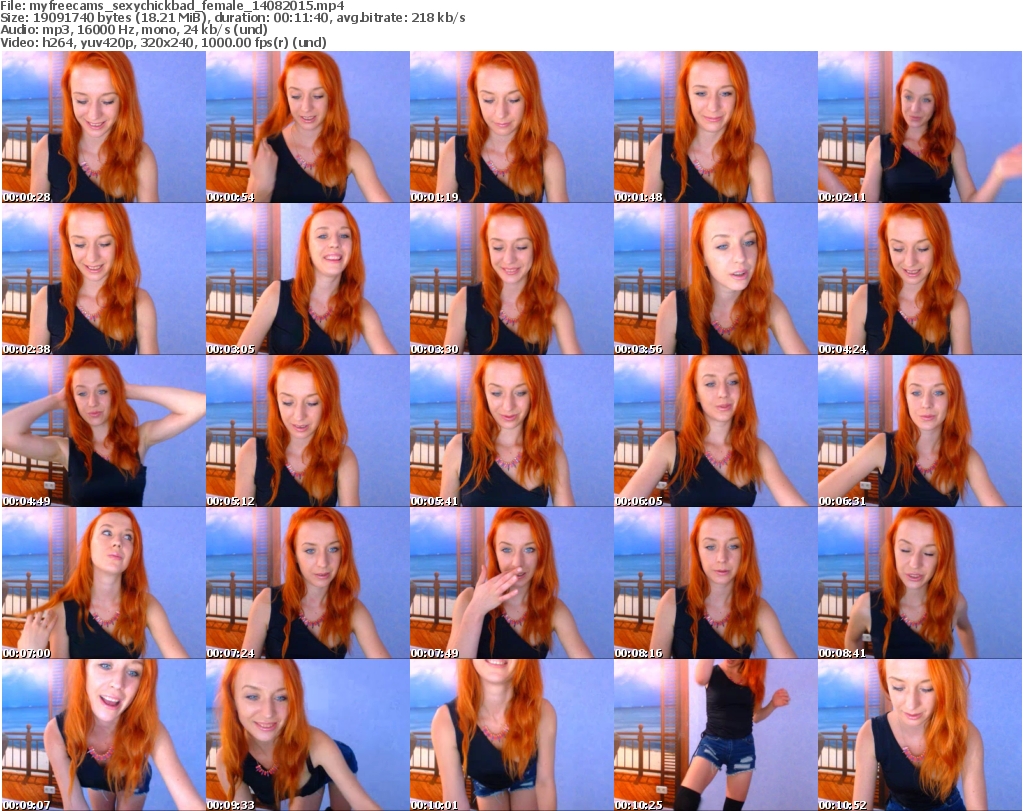Open the thumbnail stamped 00:01:48
1024x811 pixels.
pos(715,127)
